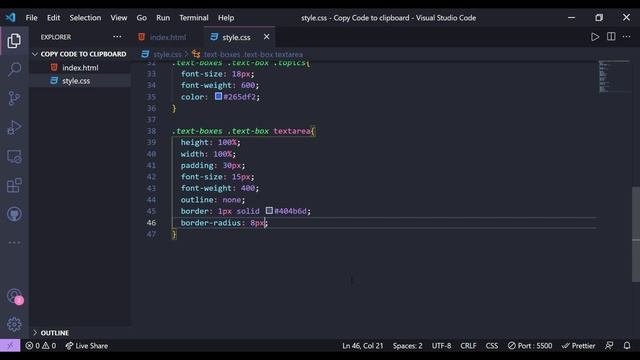
Task: Open the feedback icon in status bar
Action: point(609,346)
